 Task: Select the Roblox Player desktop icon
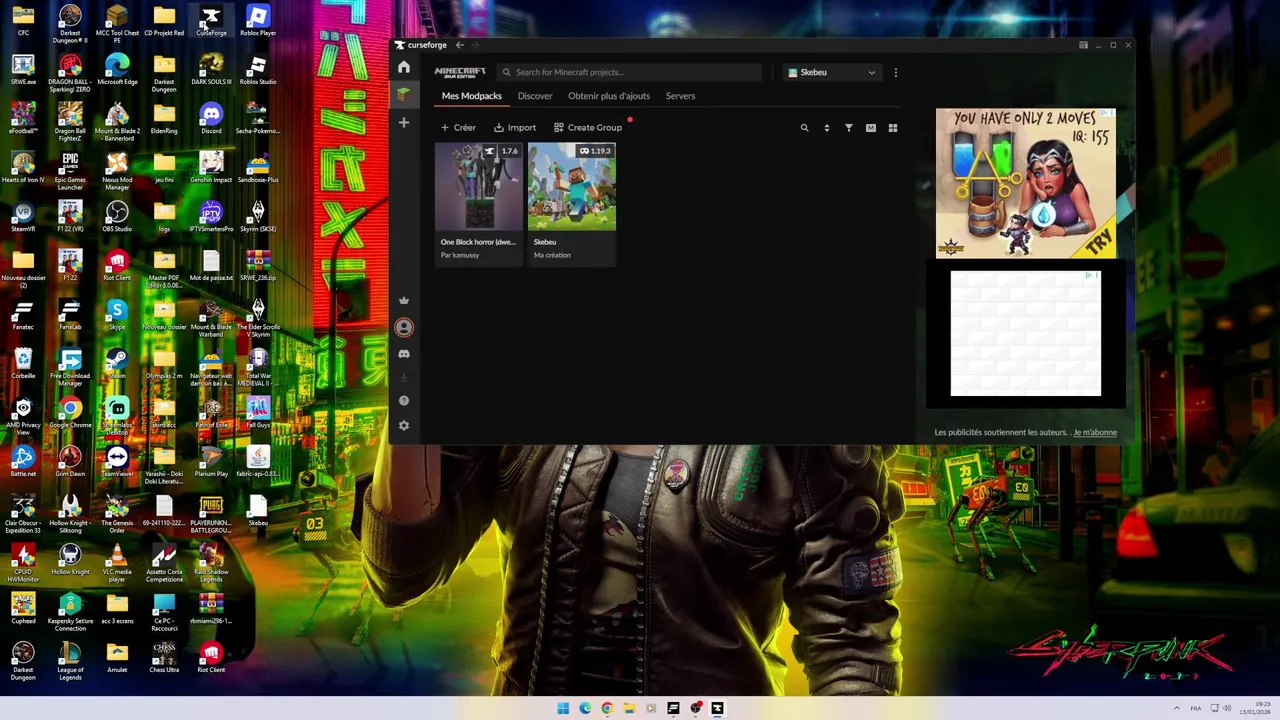[258, 21]
